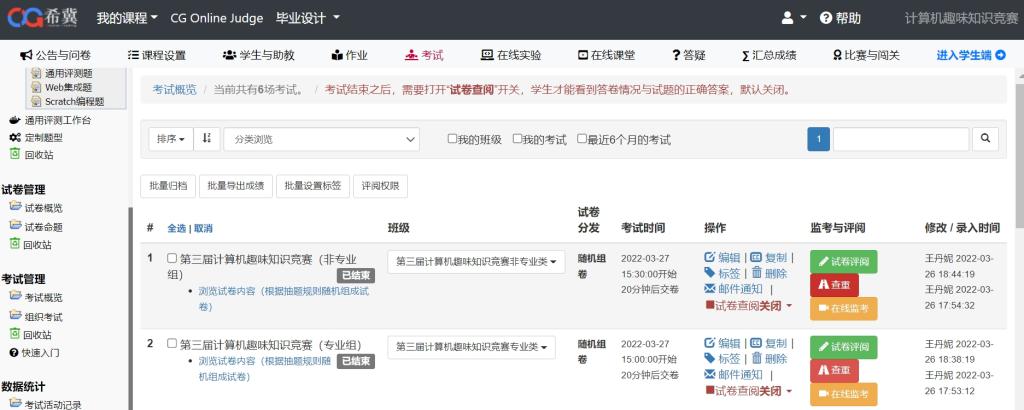
Task: Switch to the 作业 tab
Action: click(x=347, y=55)
